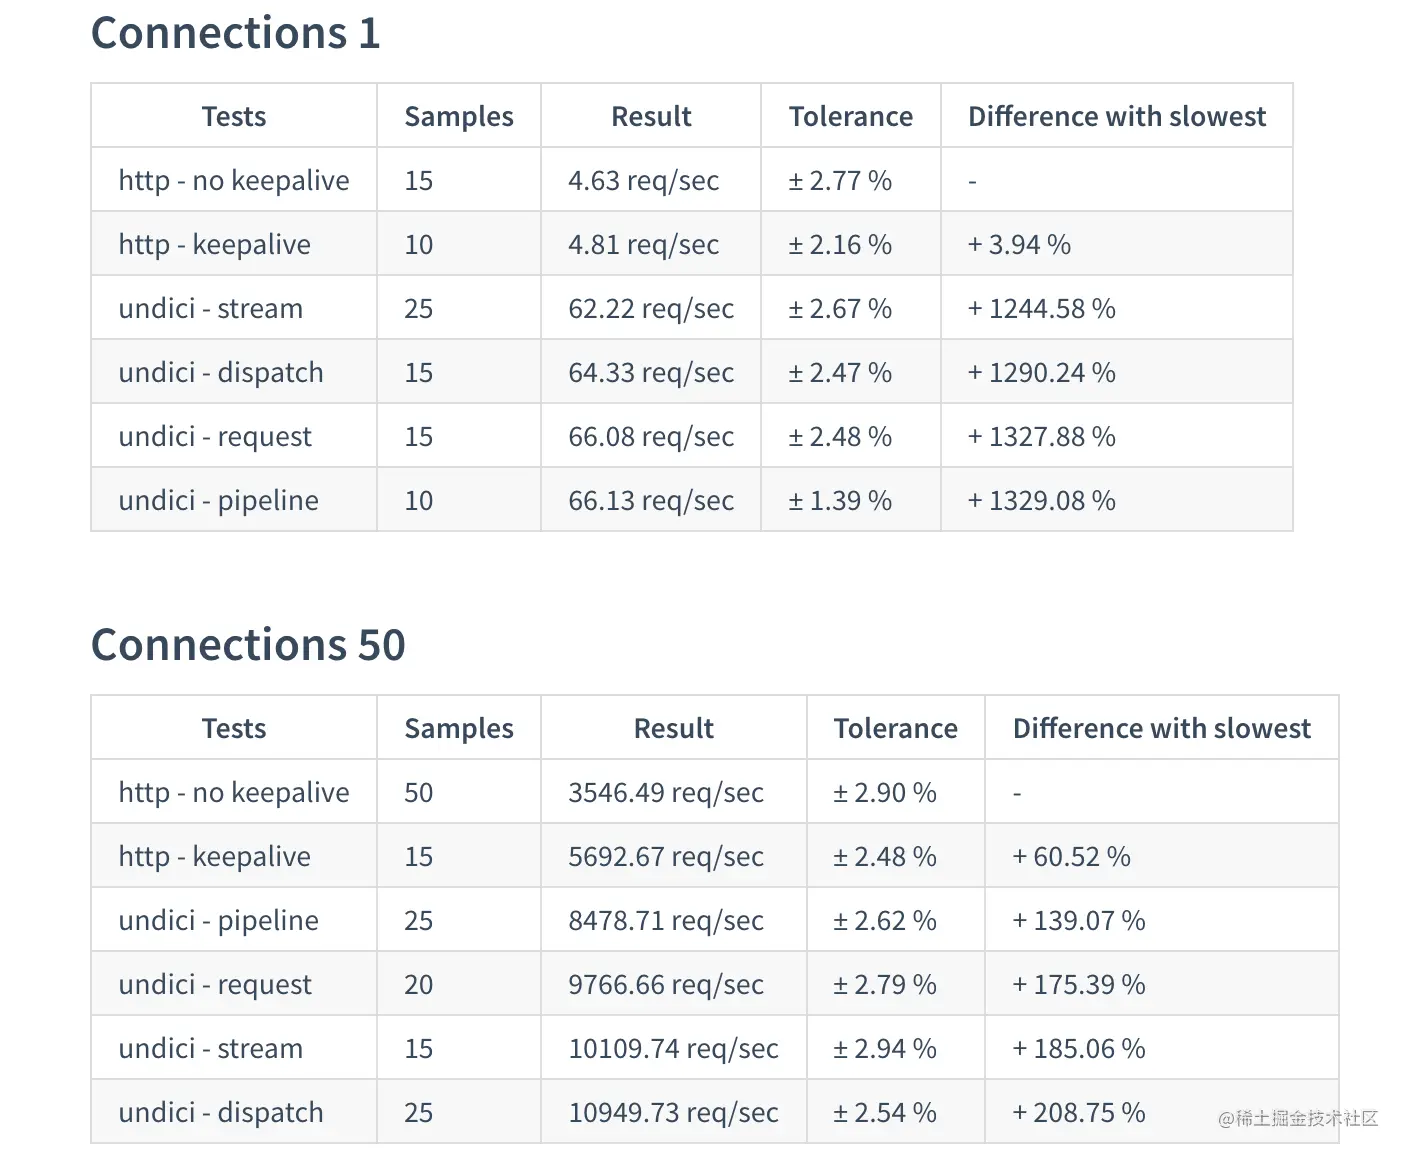
Task: Select the 4.81 req/sec result cell
Action: pos(651,244)
